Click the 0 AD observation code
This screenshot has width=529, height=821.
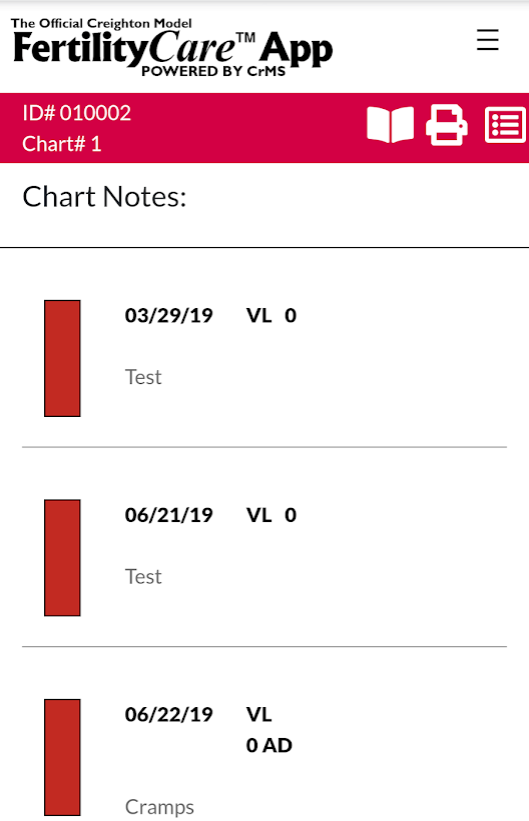tap(269, 746)
